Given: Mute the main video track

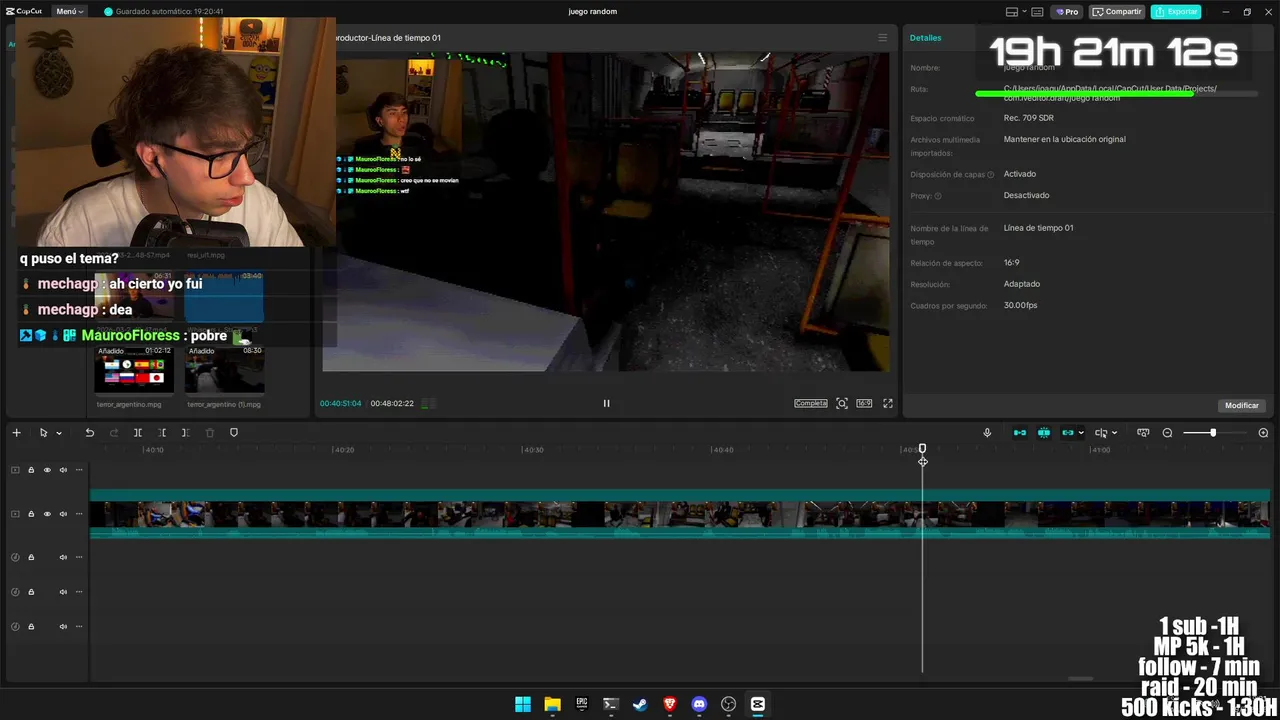Looking at the screenshot, I should [x=63, y=514].
